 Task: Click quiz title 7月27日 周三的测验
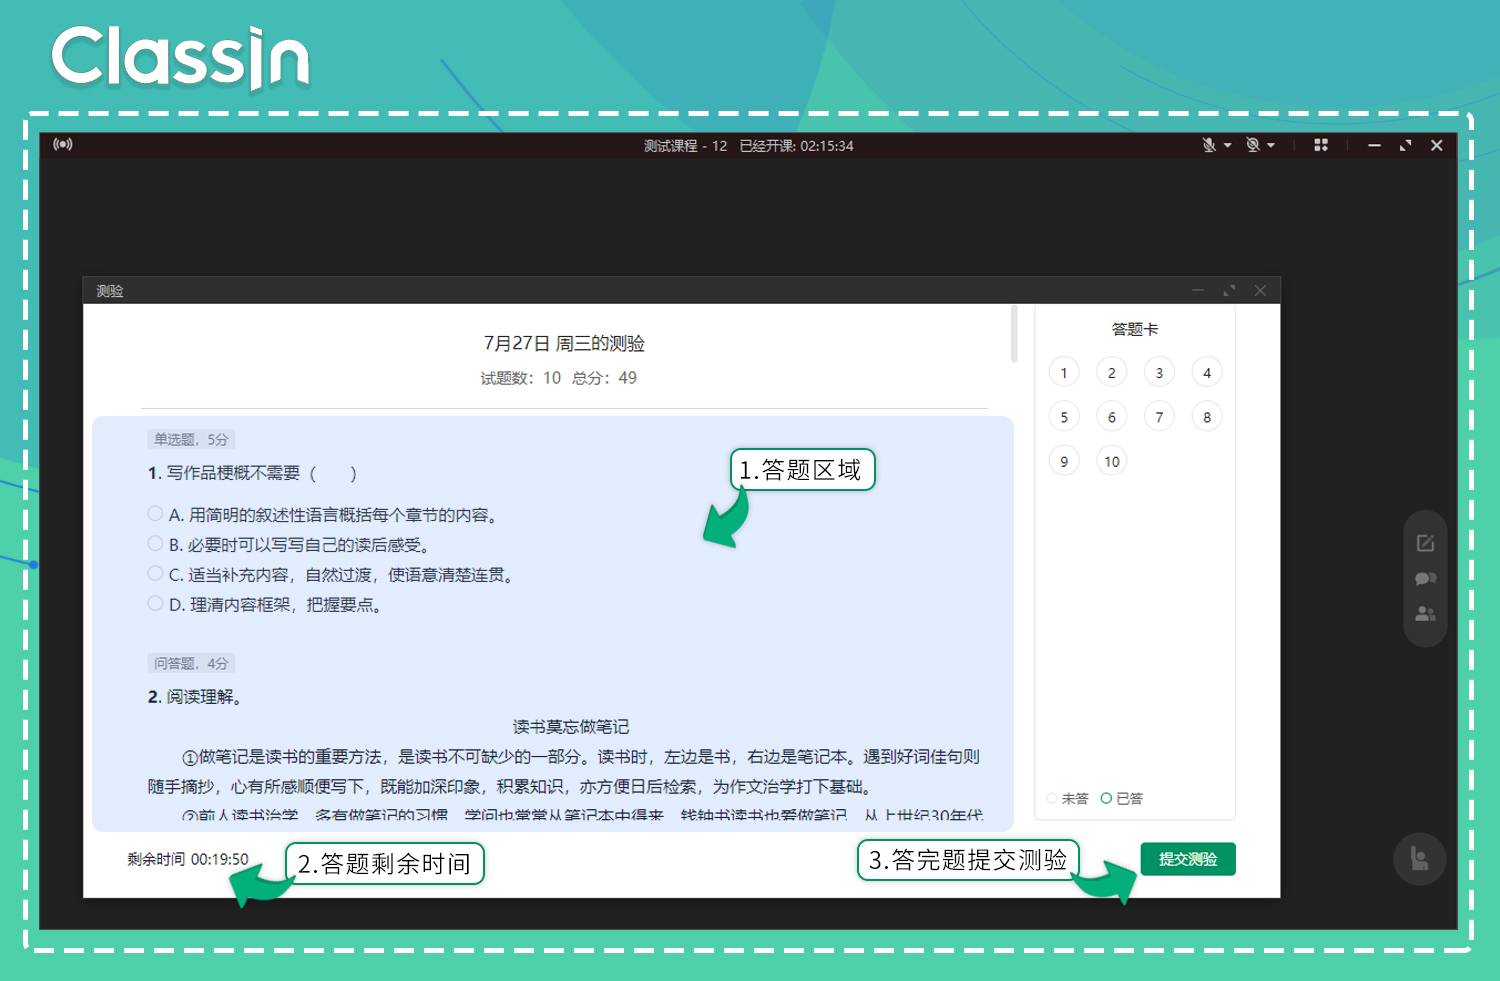[564, 343]
